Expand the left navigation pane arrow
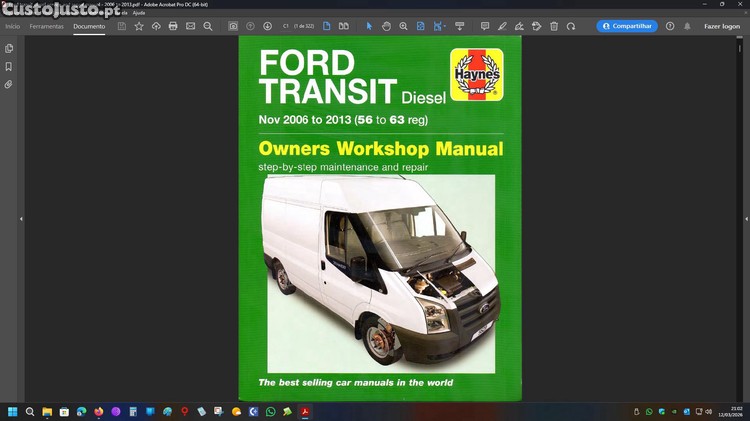 point(21,219)
